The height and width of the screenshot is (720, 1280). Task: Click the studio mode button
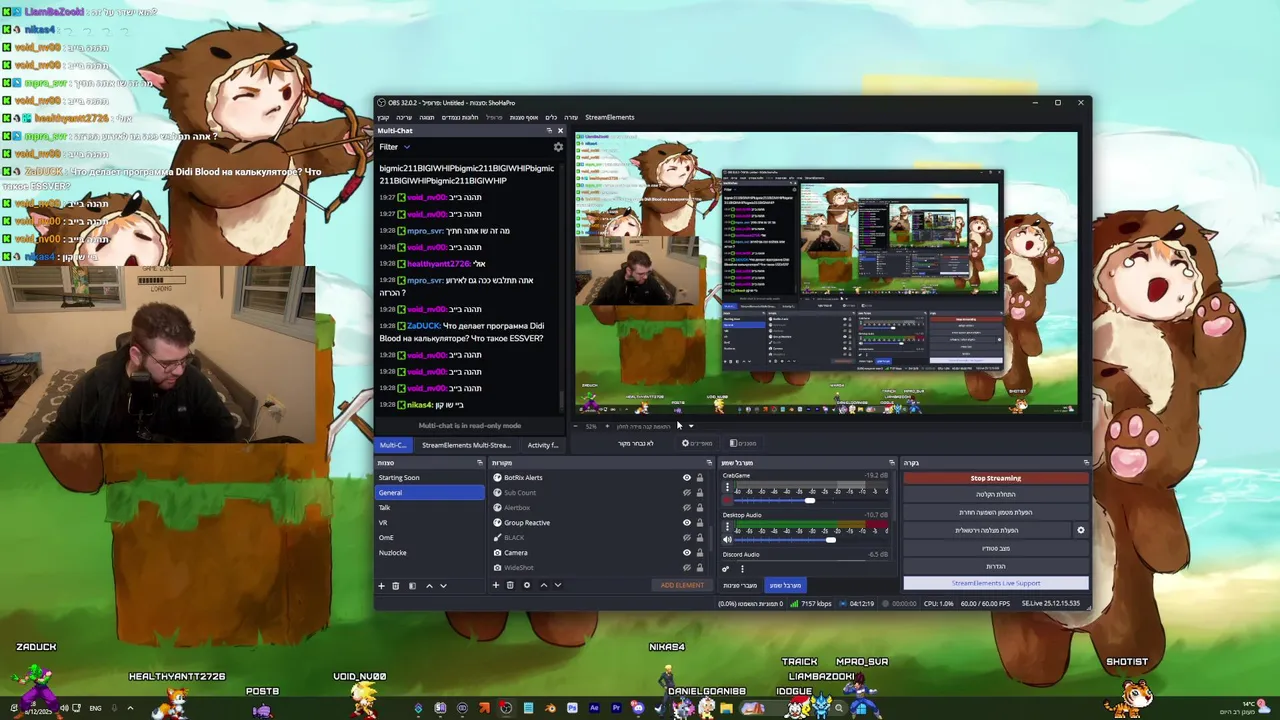[996, 548]
